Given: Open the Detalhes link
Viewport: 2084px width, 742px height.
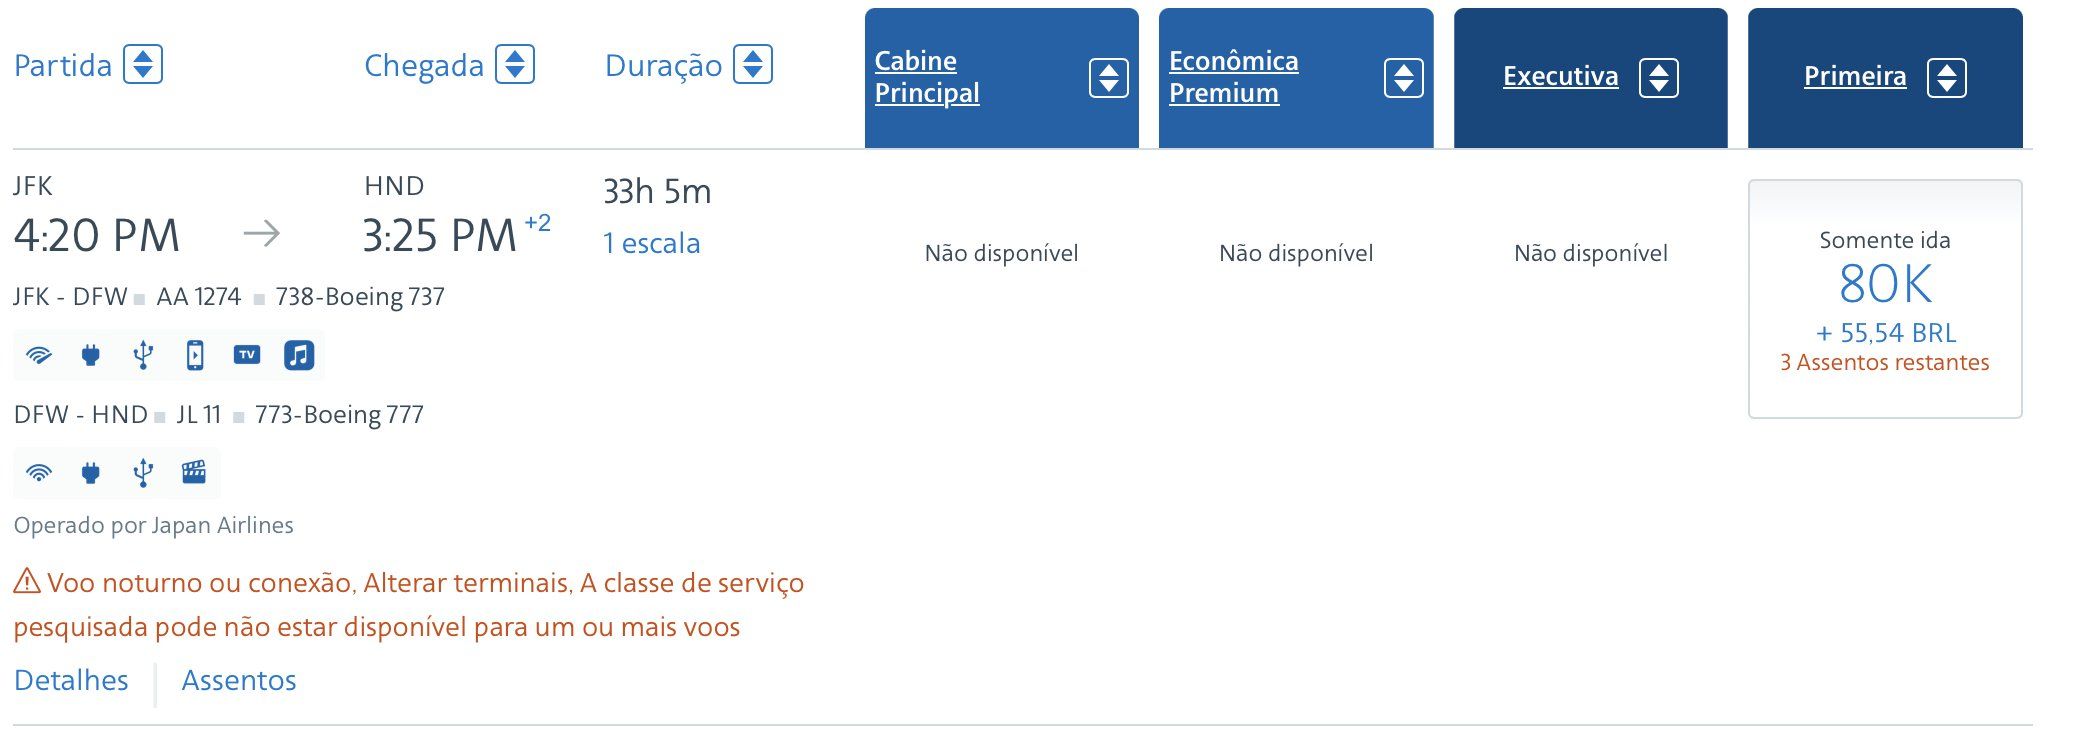Looking at the screenshot, I should coord(71,680).
